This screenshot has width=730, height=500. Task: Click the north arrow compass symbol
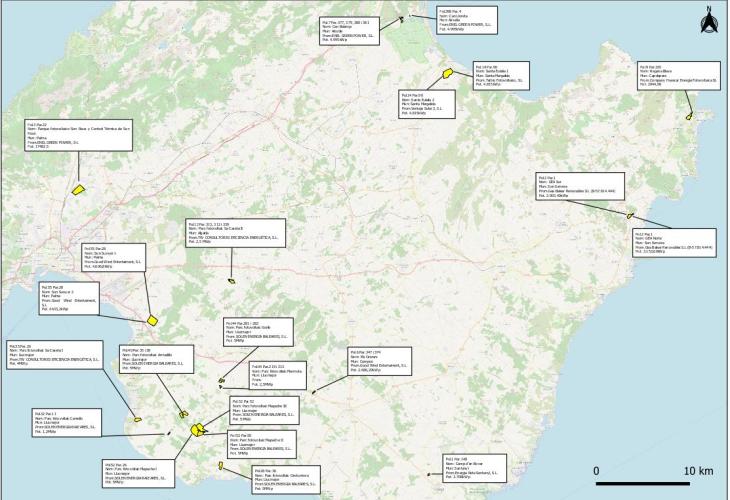pyautogui.click(x=708, y=17)
